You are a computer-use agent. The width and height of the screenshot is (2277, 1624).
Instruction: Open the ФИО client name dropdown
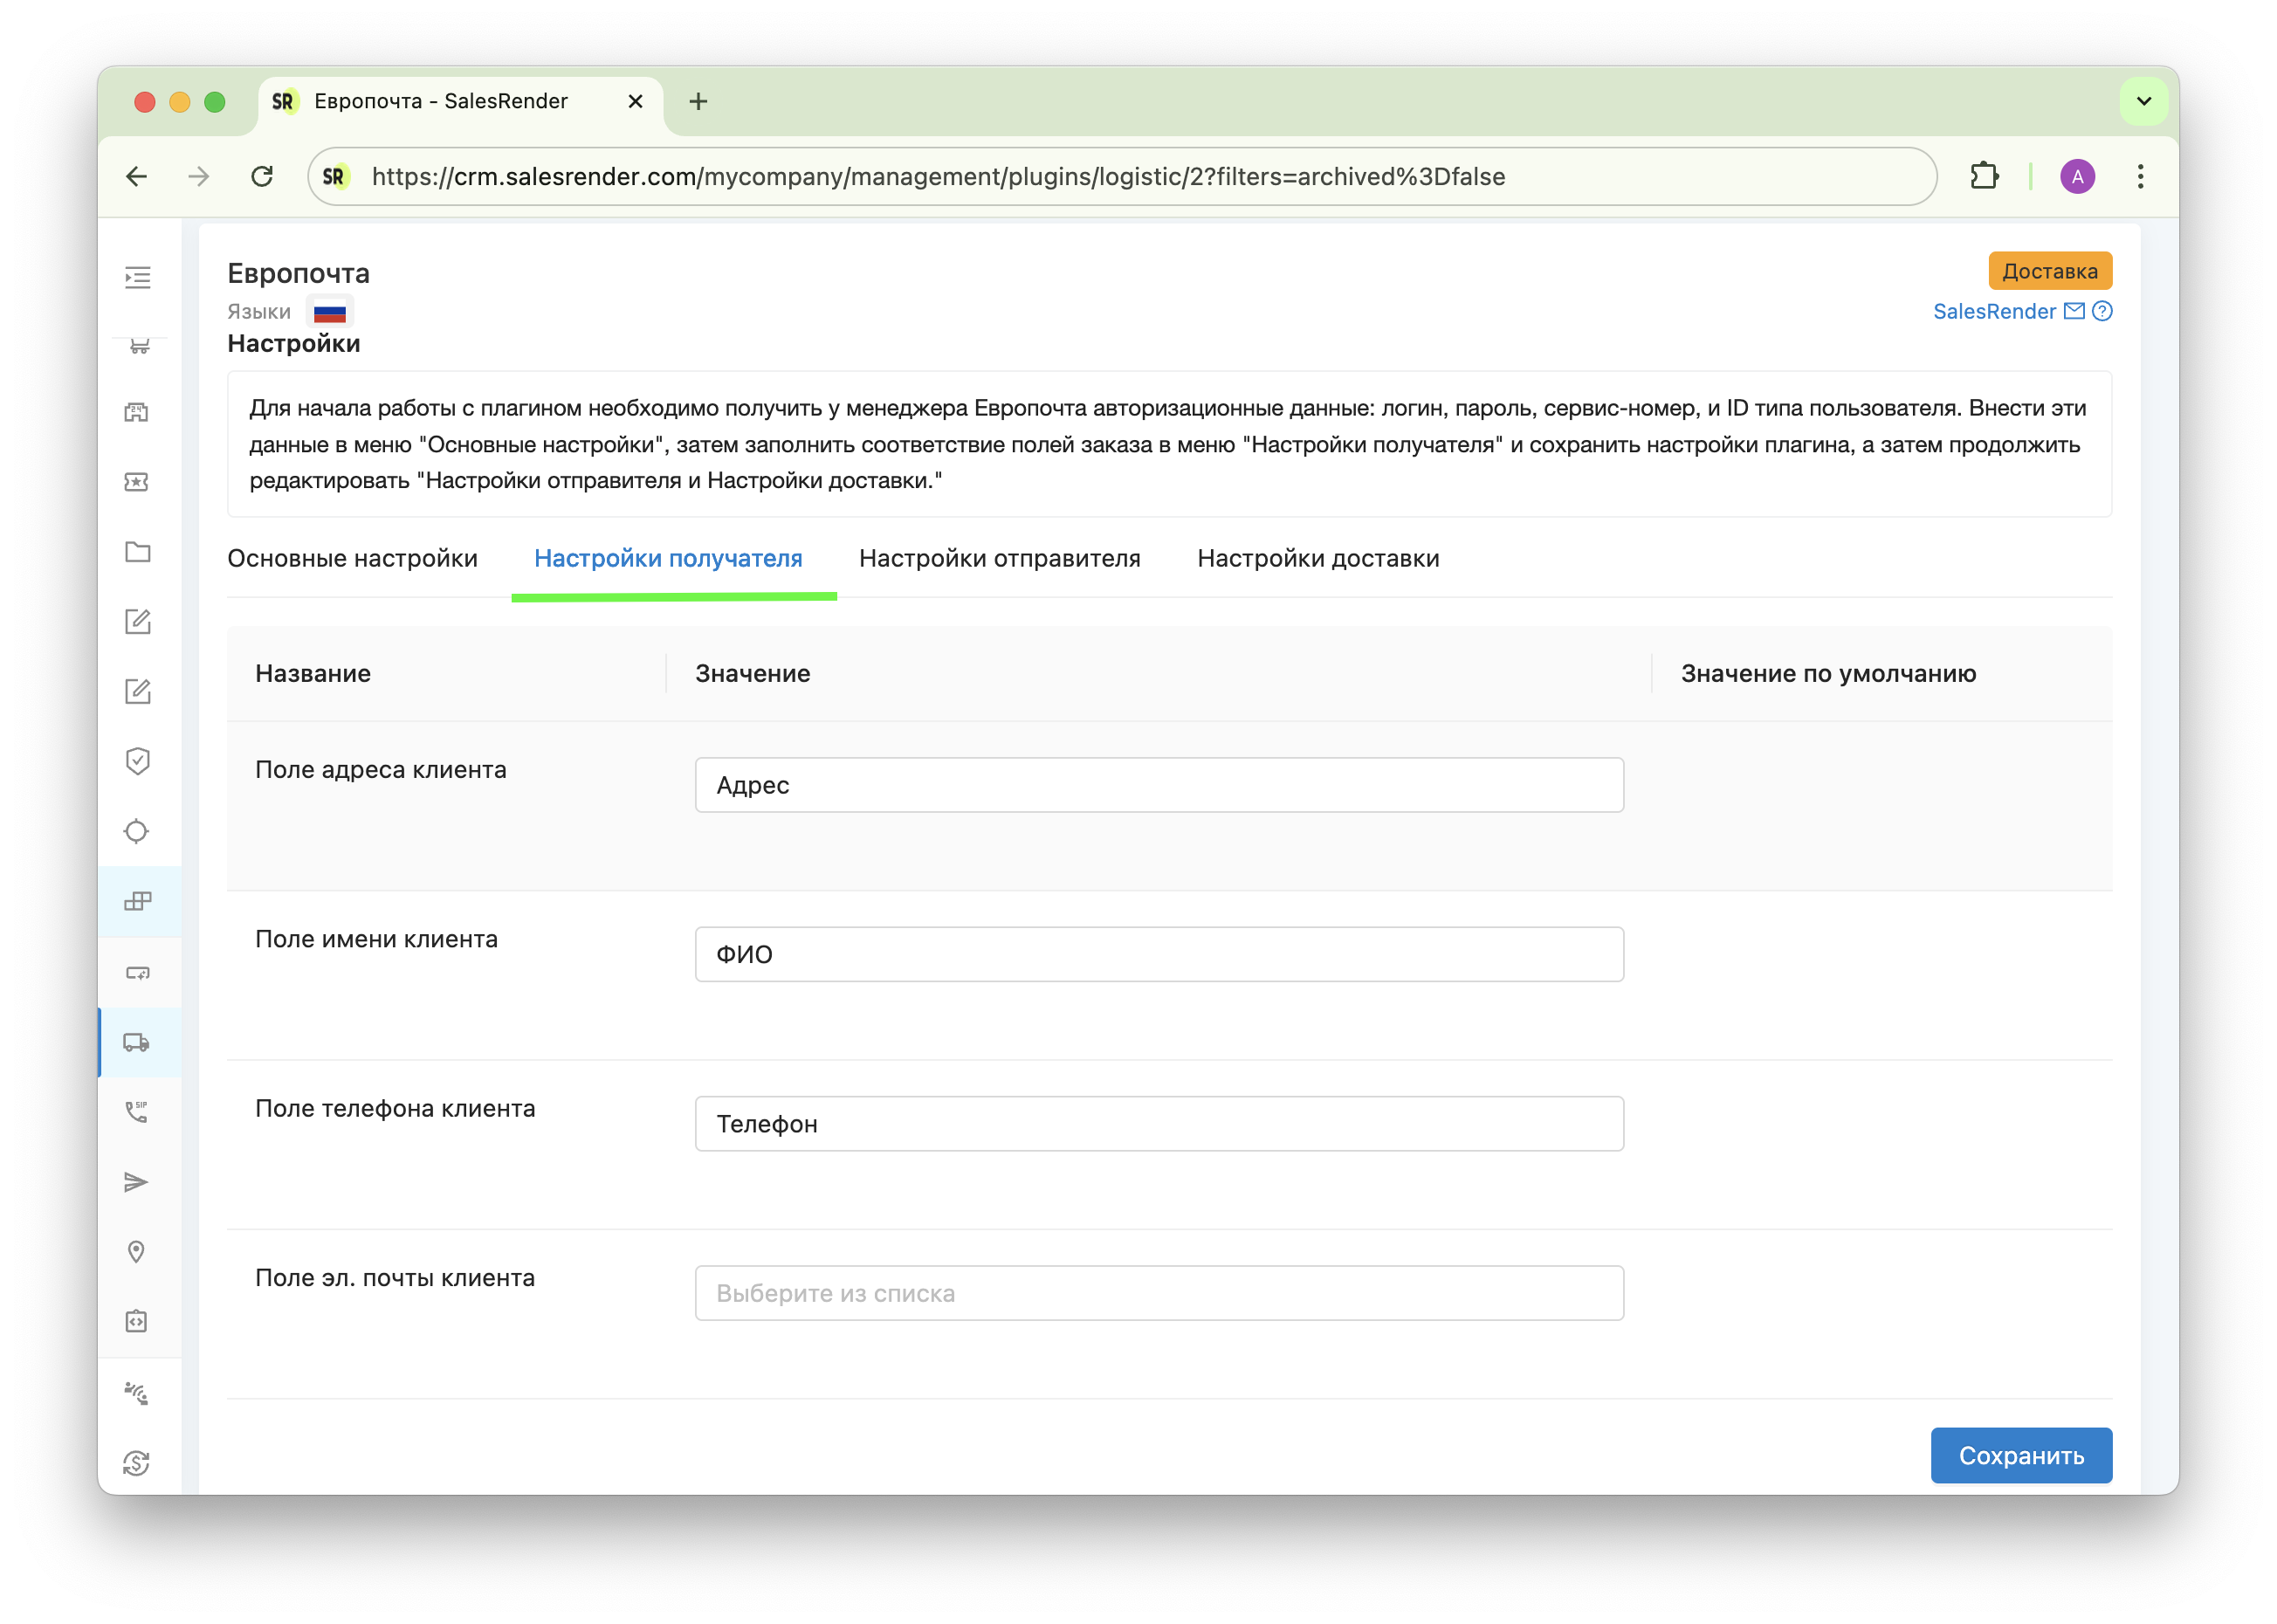tap(1158, 954)
